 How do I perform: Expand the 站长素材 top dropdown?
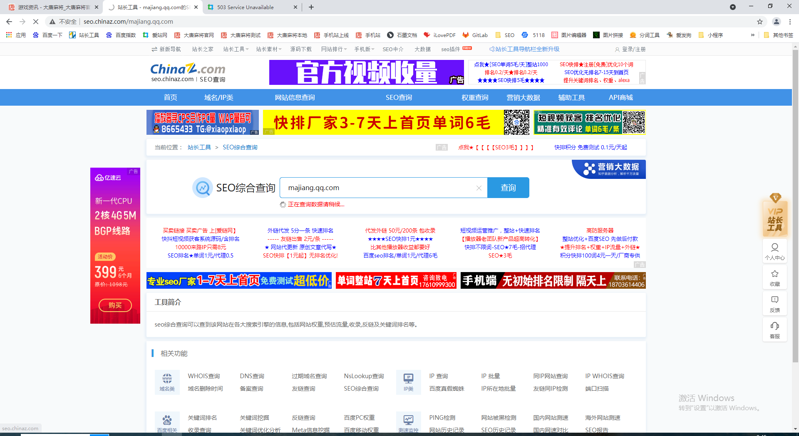click(x=269, y=49)
